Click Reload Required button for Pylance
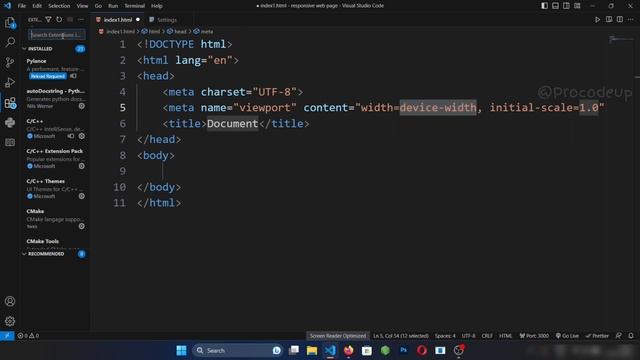Screen dimensions: 640x360 click(x=47, y=76)
